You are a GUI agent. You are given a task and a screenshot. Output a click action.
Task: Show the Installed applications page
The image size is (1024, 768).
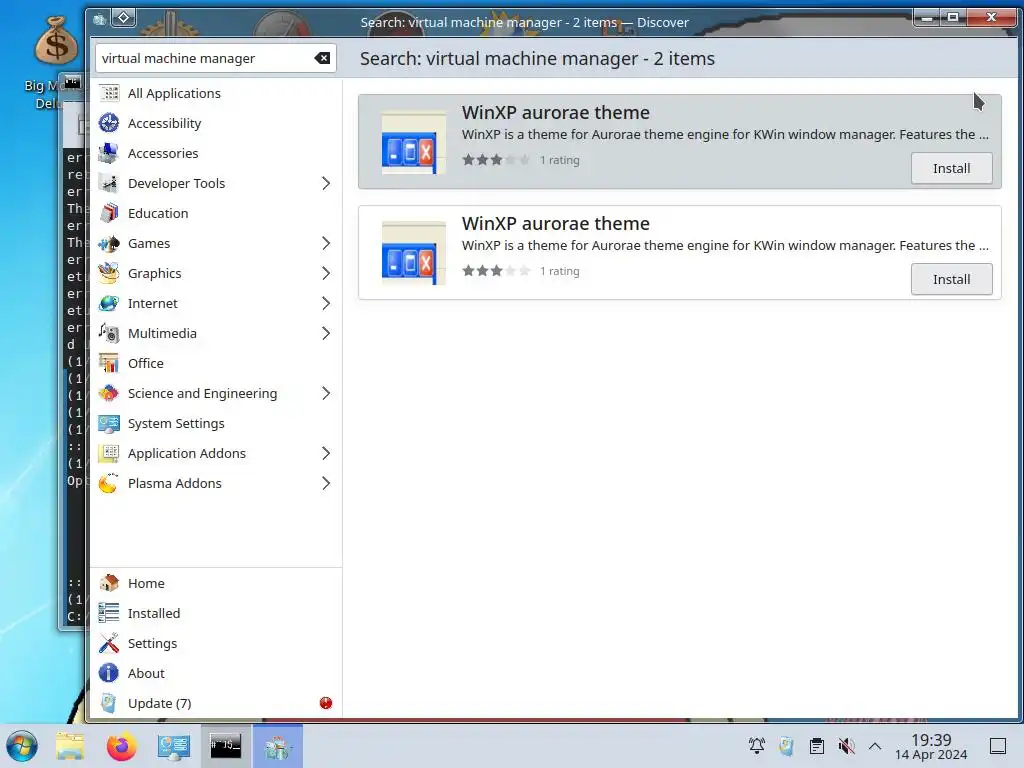tap(154, 613)
